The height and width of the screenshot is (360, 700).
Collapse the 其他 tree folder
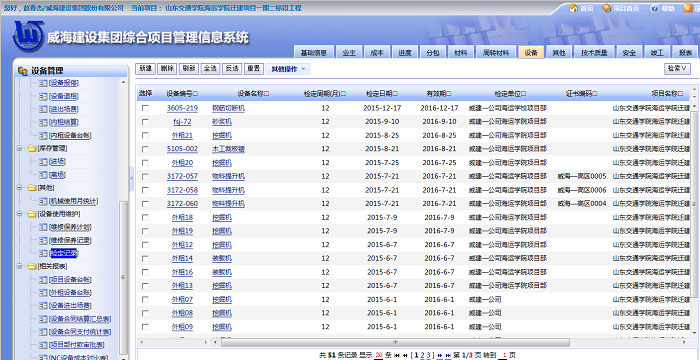20,188
